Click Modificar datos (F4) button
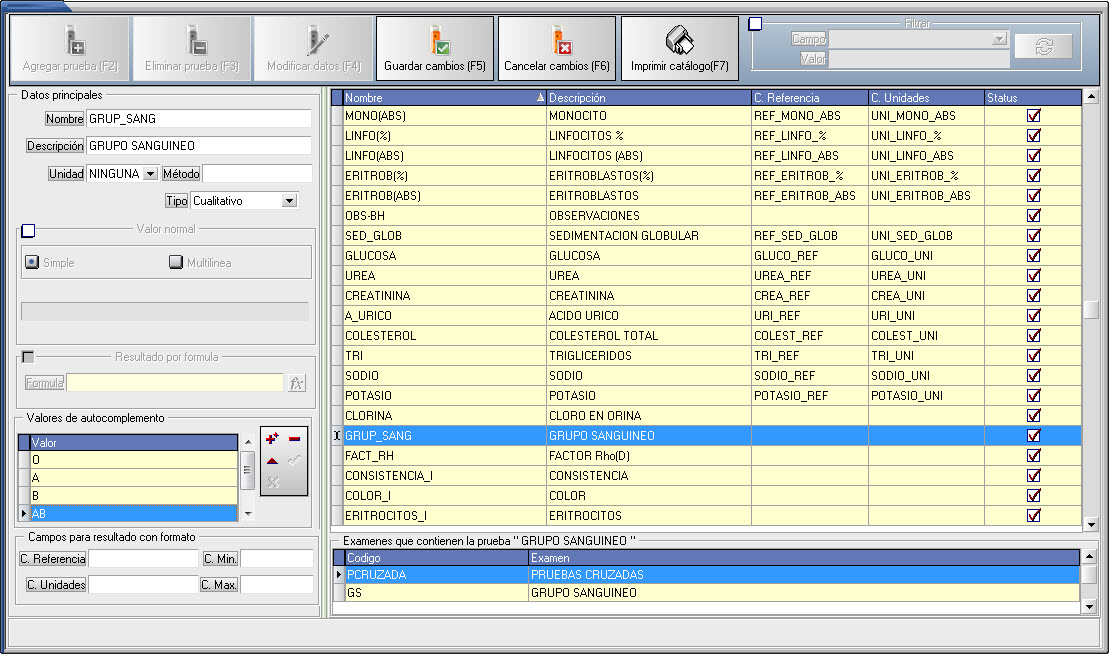1109x654 pixels. coord(314,48)
